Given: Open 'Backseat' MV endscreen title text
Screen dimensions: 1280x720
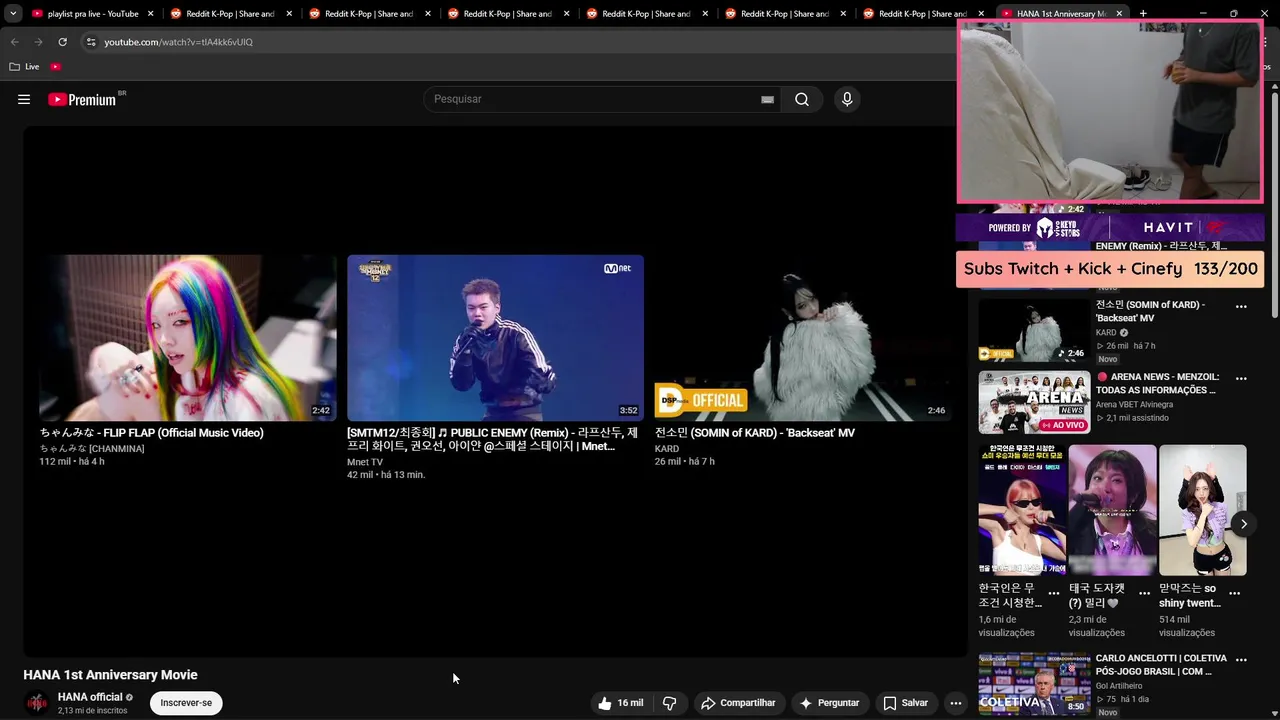Looking at the screenshot, I should click(755, 433).
